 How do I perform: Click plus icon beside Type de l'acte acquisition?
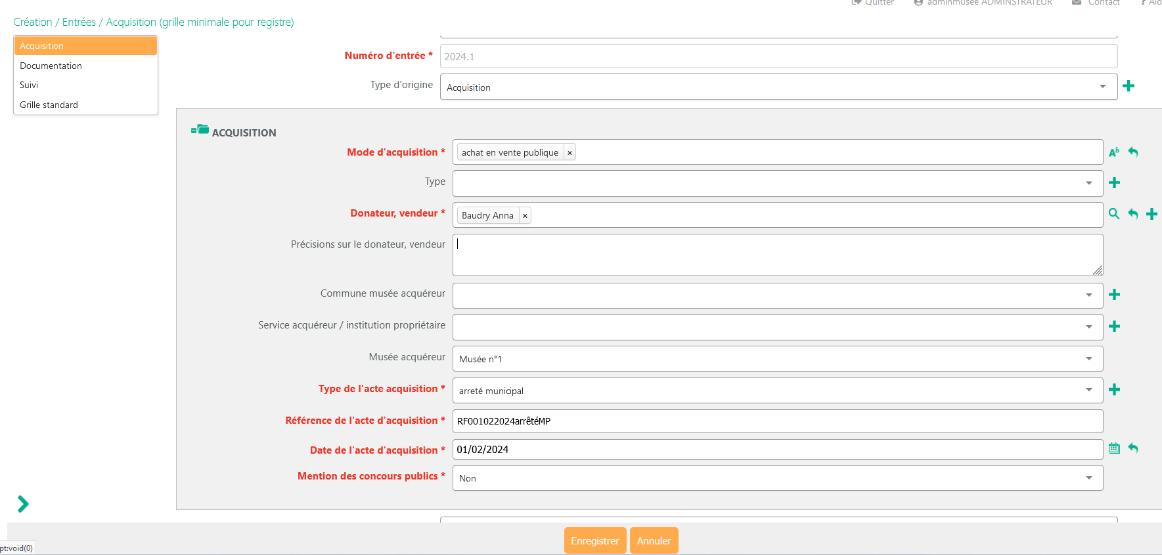[1114, 390]
